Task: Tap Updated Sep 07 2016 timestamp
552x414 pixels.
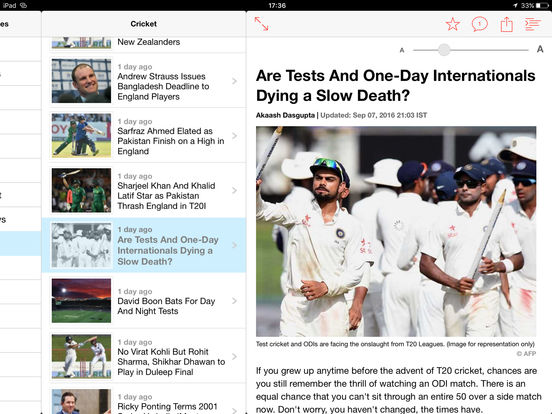Action: tap(374, 115)
